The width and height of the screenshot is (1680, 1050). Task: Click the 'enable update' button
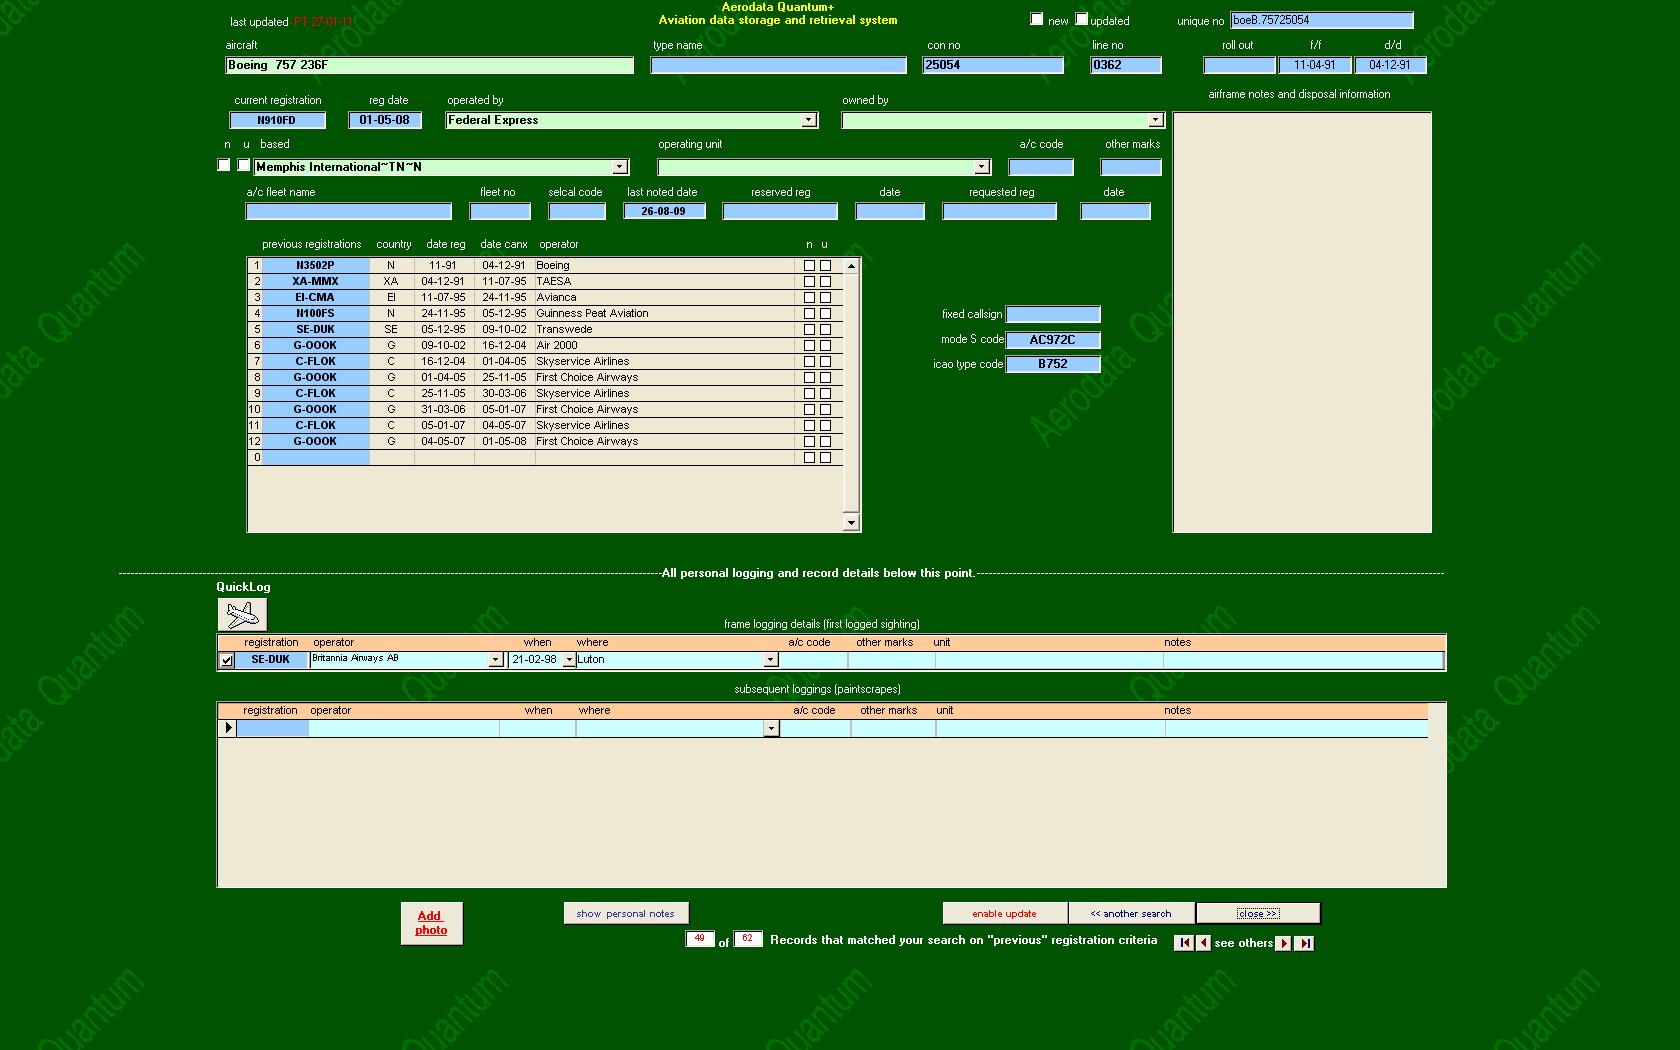[x=1004, y=913]
